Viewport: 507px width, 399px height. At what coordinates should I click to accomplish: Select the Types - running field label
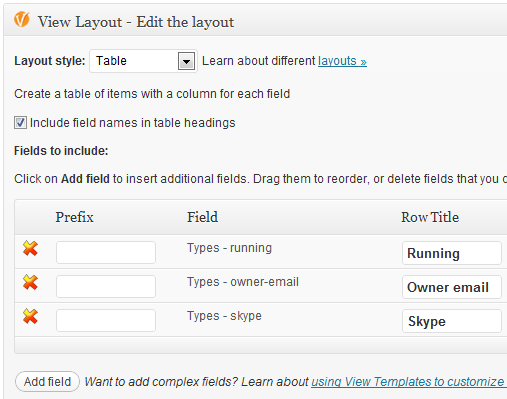(229, 248)
